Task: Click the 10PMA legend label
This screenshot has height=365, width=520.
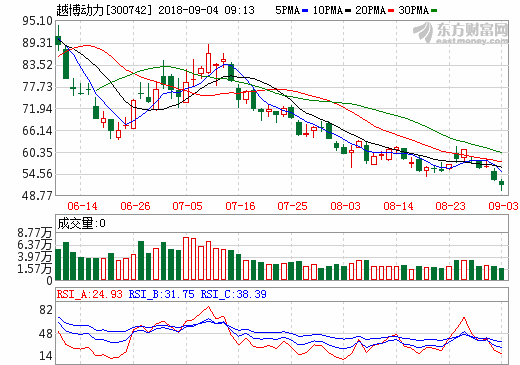Action: 328,10
